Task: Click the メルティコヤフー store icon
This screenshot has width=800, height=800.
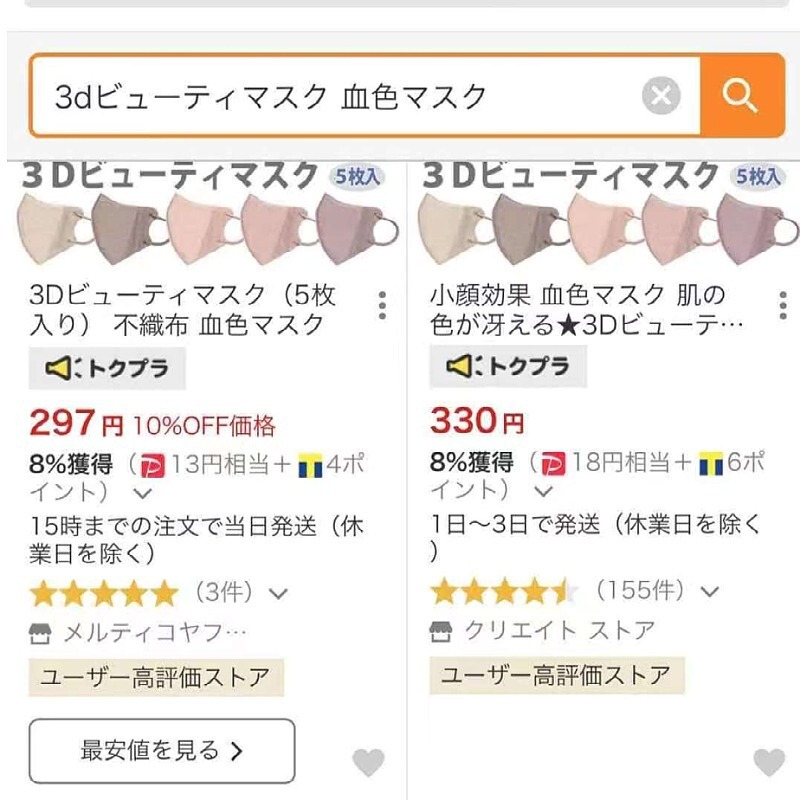Action: tap(41, 632)
